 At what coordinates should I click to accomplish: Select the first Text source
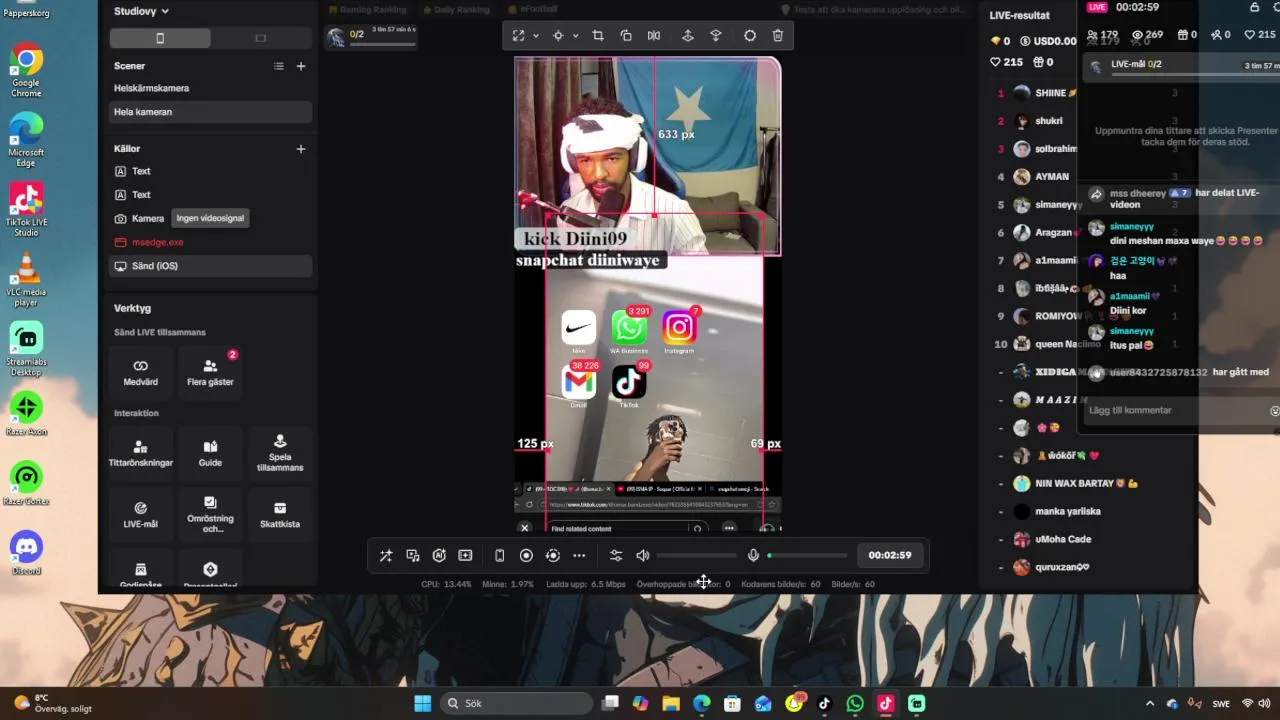(x=210, y=171)
